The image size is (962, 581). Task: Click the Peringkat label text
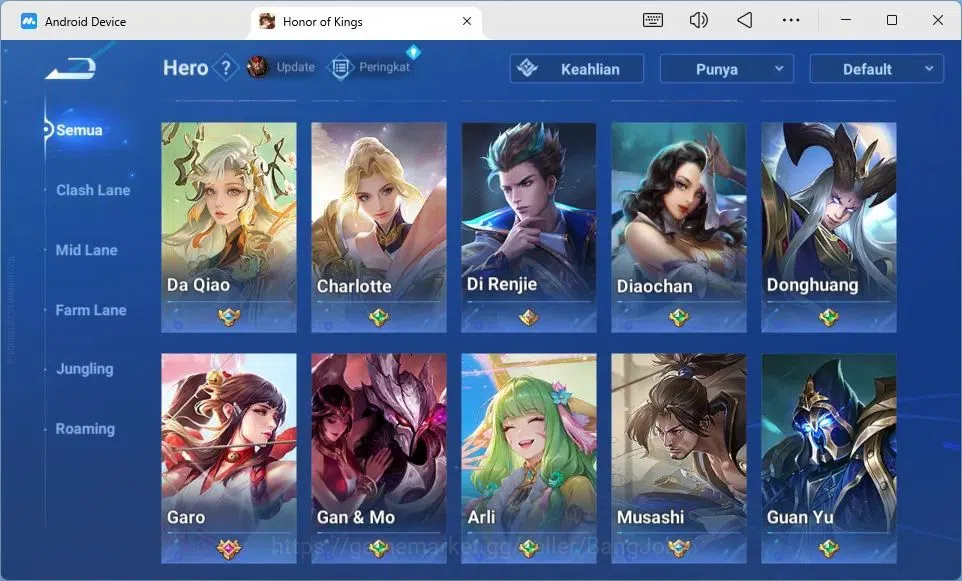pos(384,67)
